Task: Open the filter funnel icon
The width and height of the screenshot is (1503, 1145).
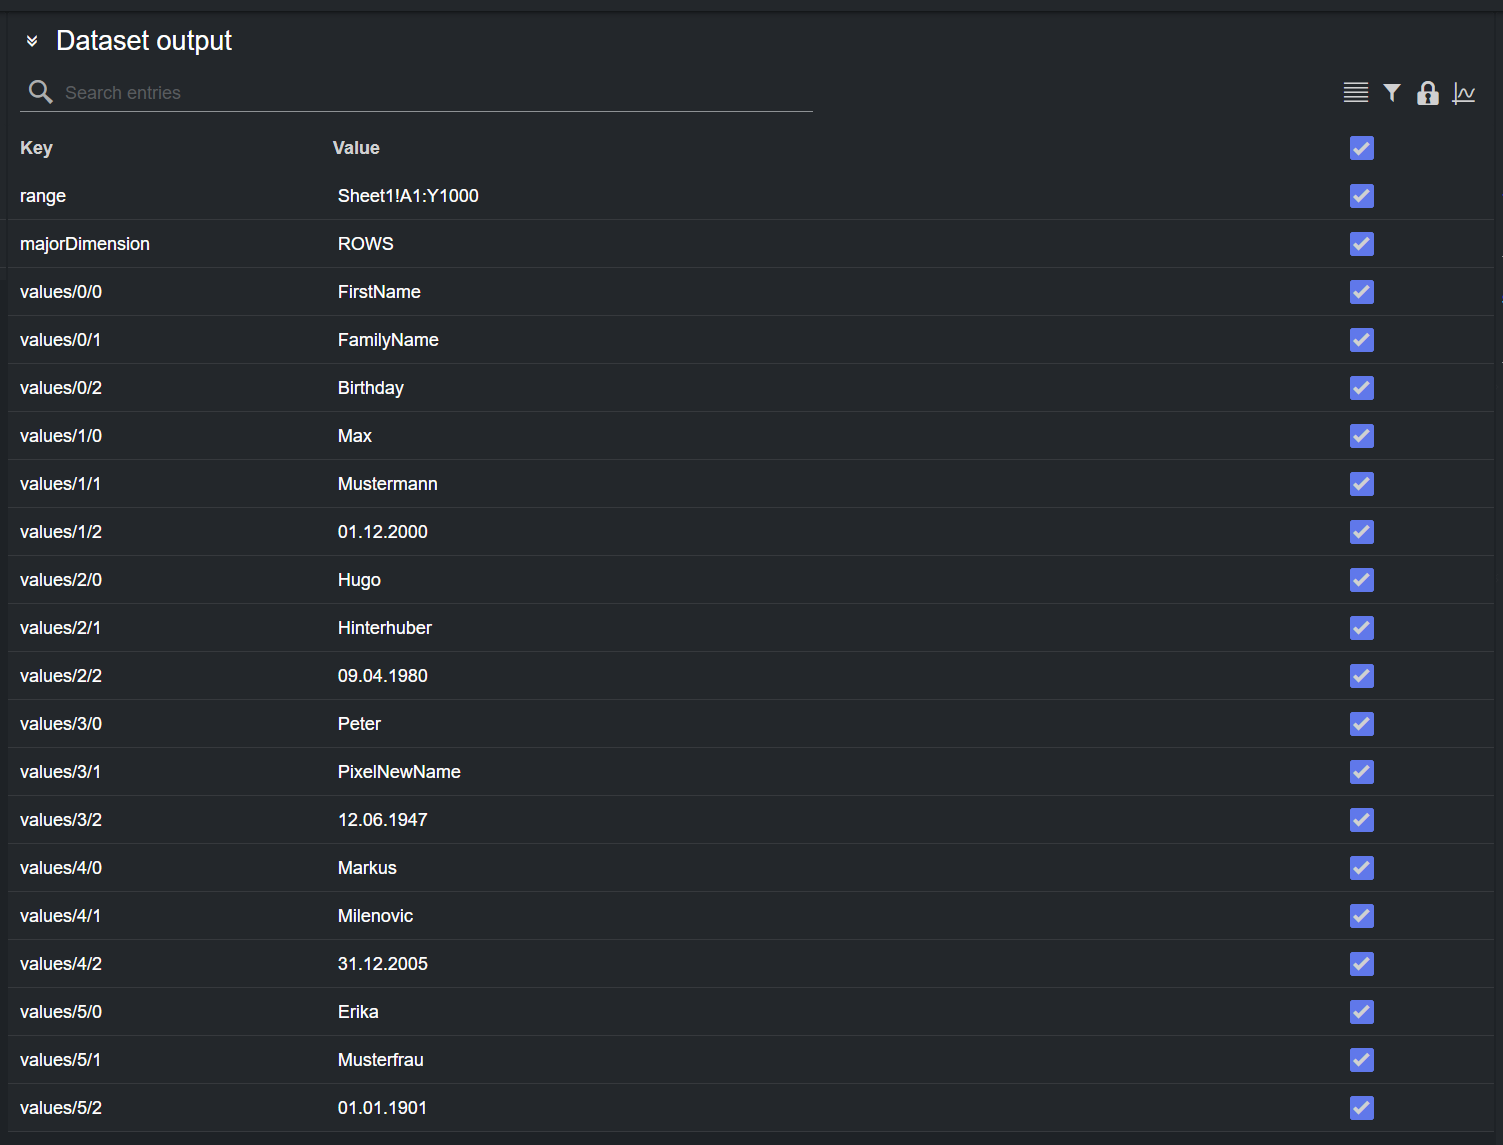Action: [x=1392, y=93]
